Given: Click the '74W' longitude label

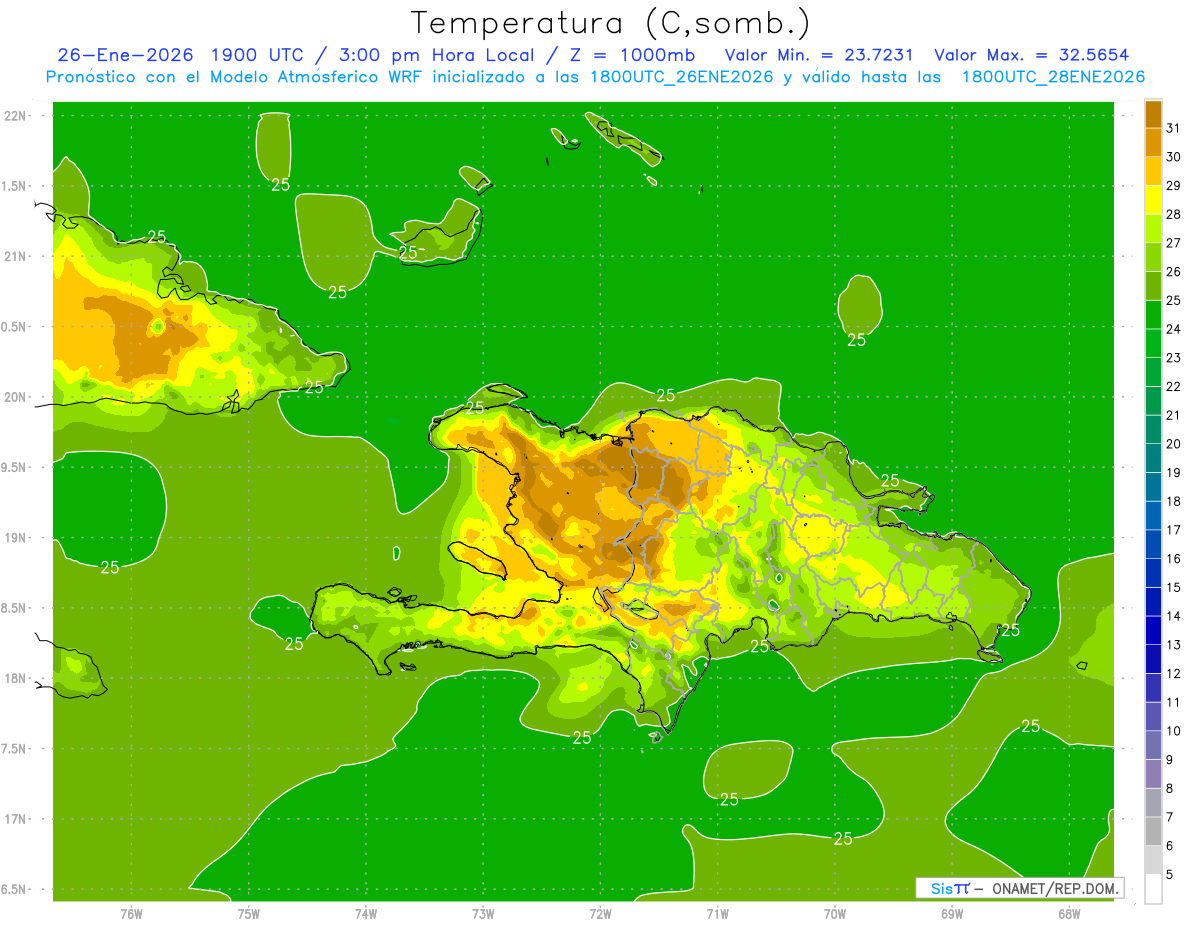Looking at the screenshot, I should (x=366, y=913).
